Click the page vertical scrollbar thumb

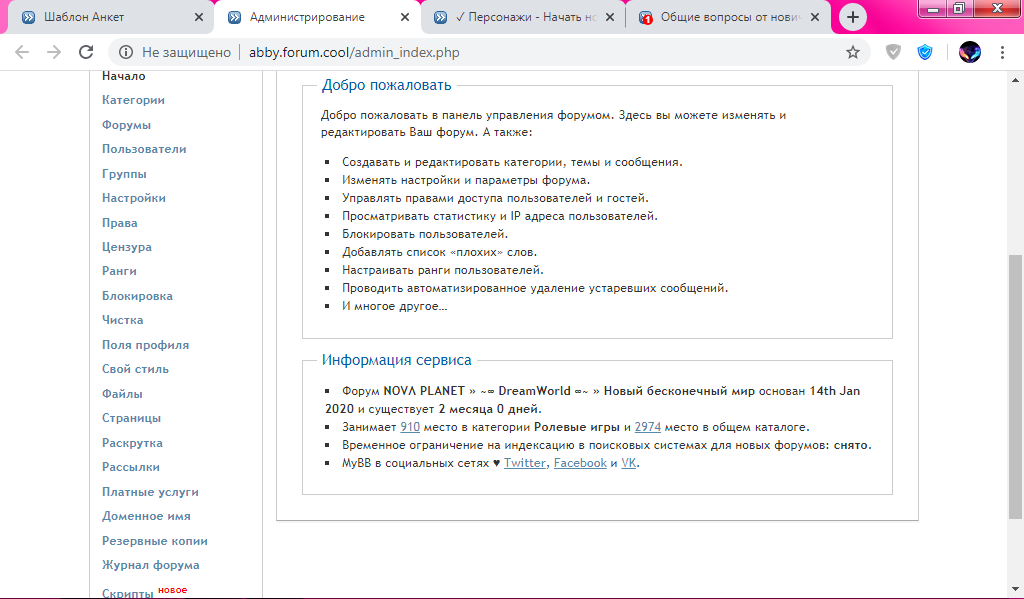[x=1015, y=385]
